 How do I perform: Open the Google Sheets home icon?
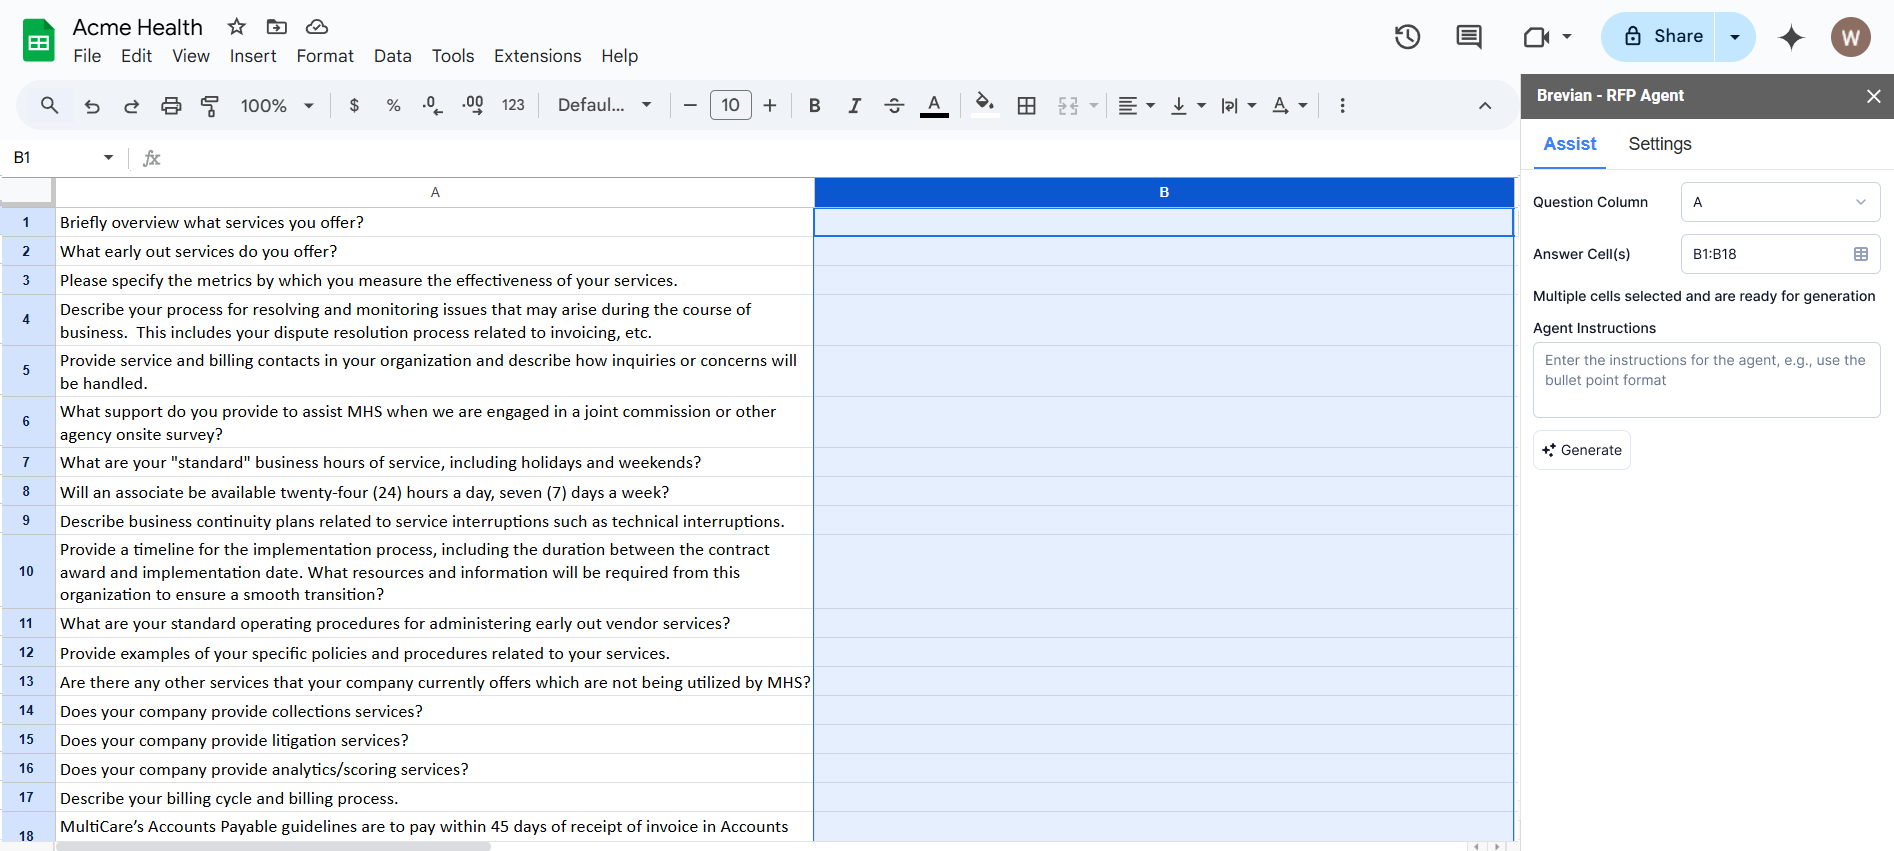click(38, 41)
